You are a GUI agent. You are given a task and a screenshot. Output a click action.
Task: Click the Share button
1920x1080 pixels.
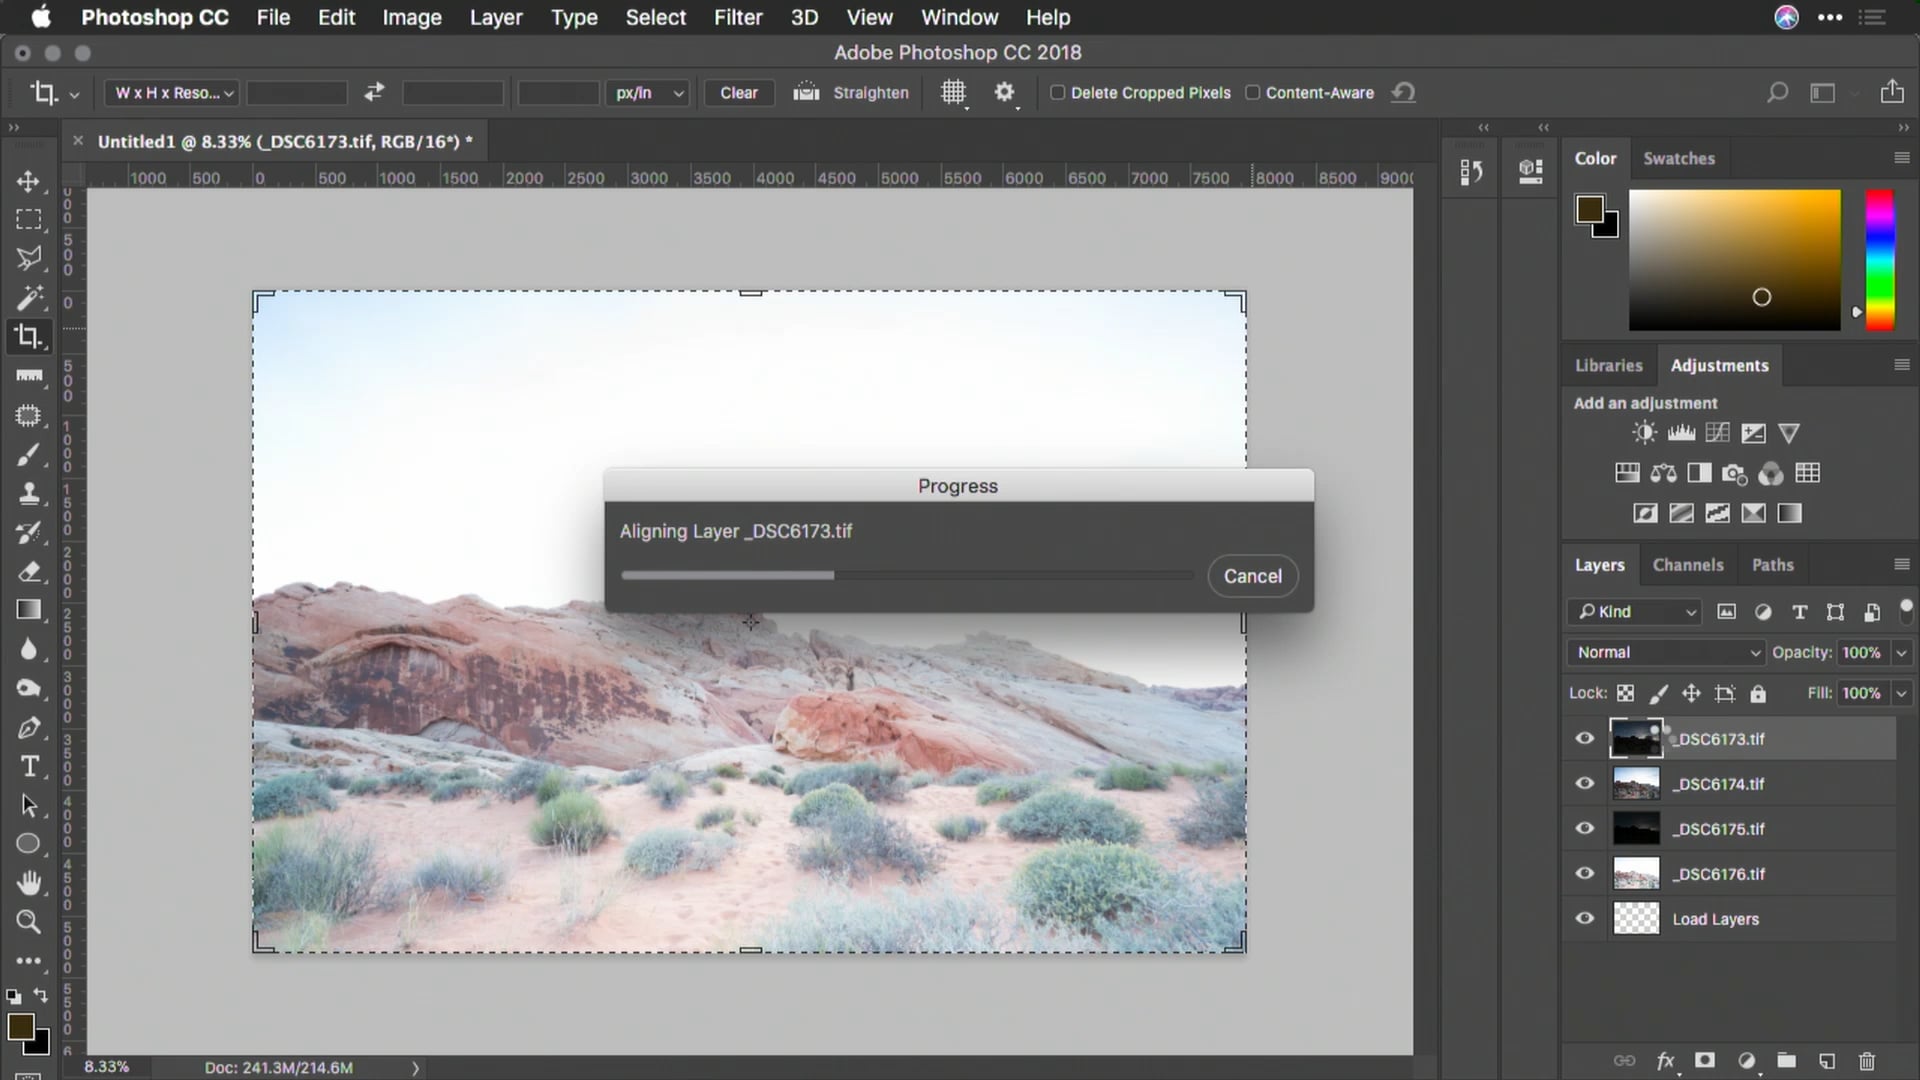[1892, 92]
